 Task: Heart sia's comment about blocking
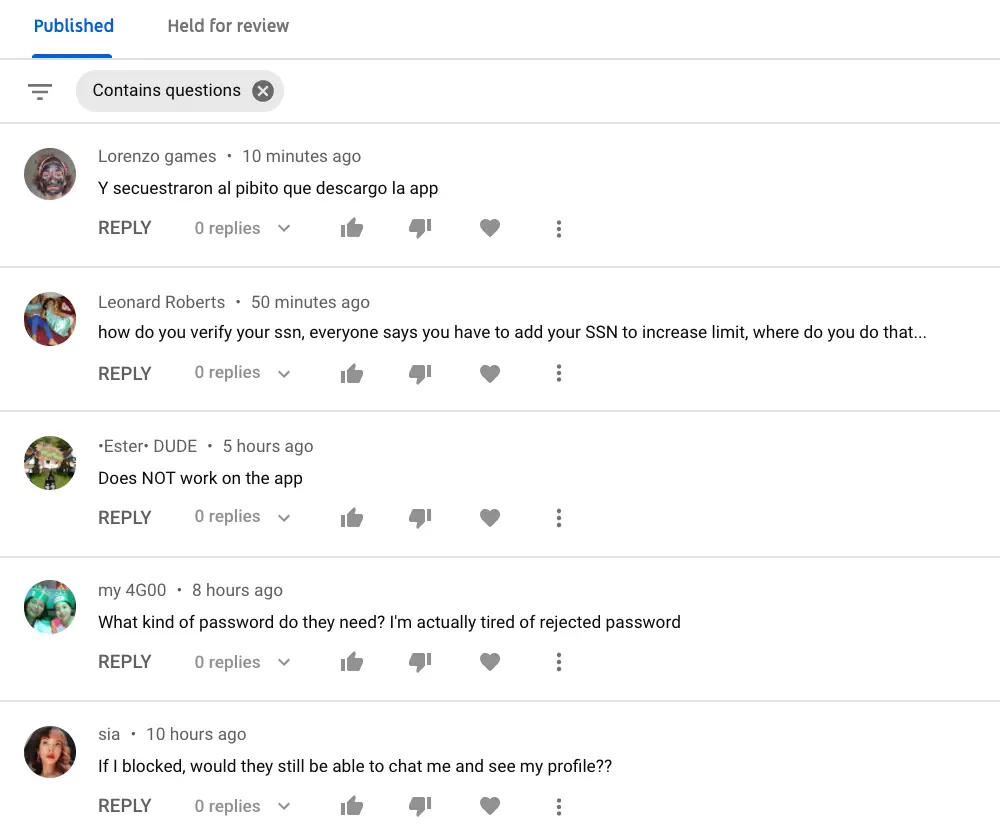click(489, 806)
